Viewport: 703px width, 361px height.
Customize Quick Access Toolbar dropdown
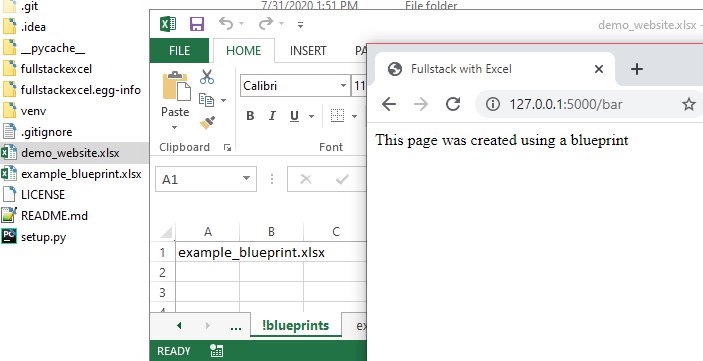coord(300,25)
